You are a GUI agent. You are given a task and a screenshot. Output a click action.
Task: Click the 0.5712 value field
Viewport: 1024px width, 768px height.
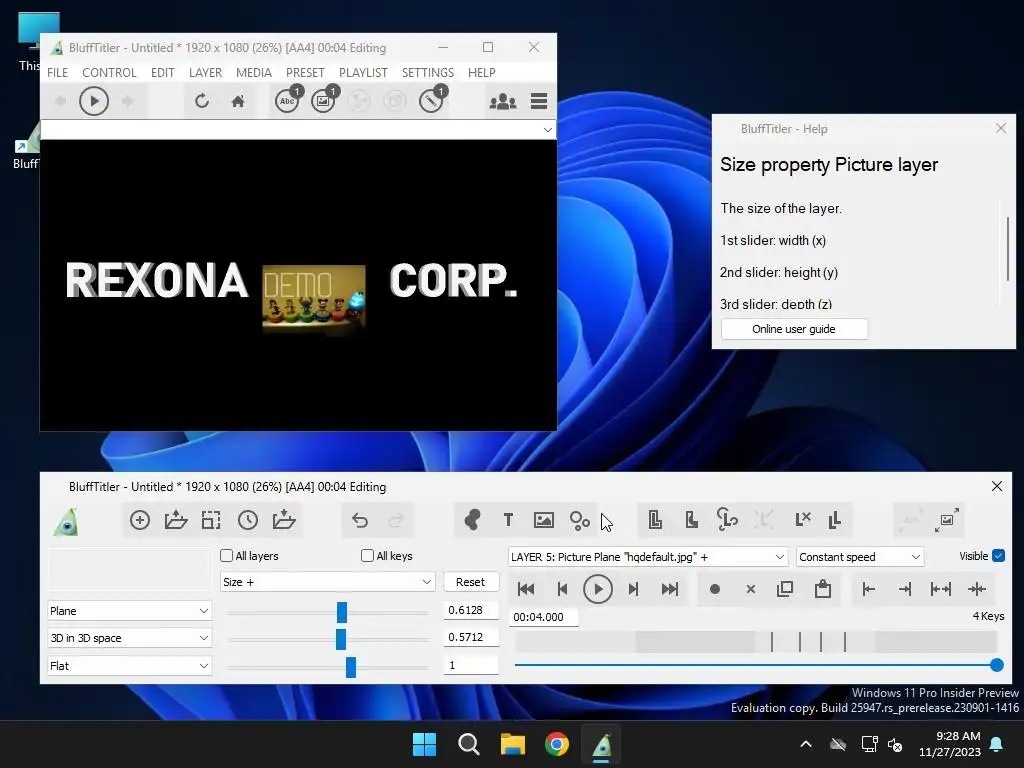[470, 637]
